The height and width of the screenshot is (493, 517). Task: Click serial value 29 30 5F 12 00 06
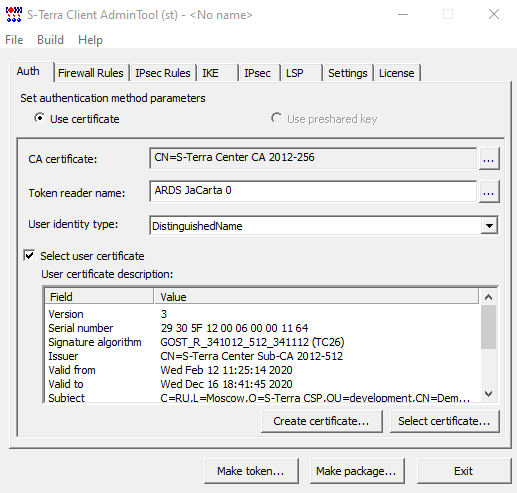pos(234,328)
